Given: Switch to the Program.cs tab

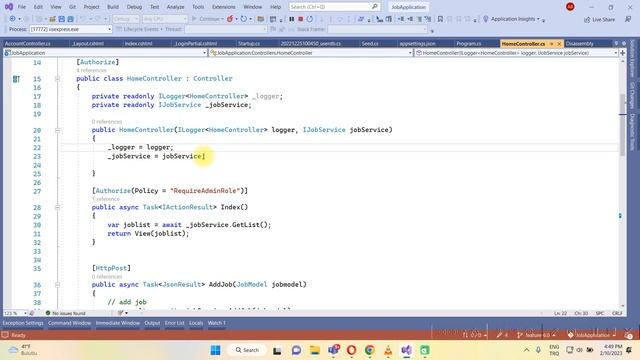Looking at the screenshot, I should (469, 43).
